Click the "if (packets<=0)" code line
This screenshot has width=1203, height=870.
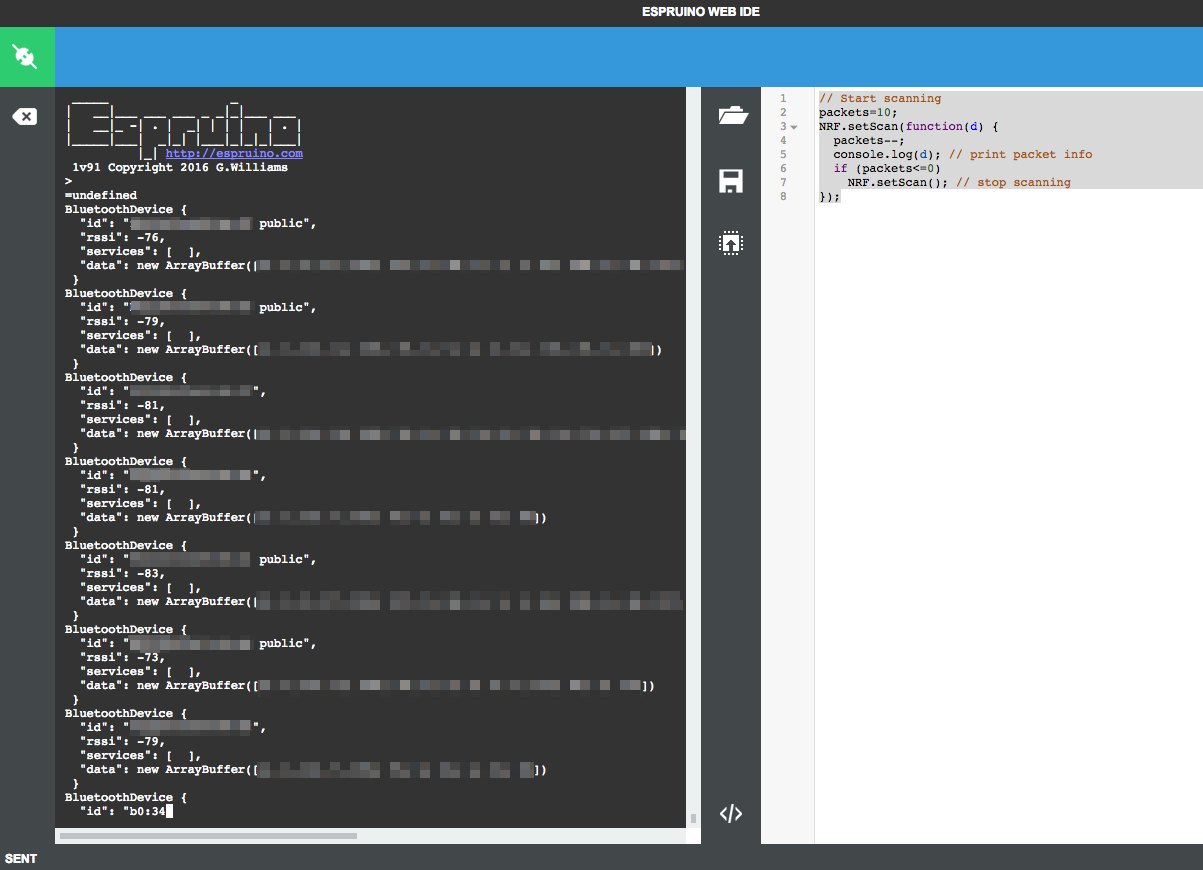pos(887,168)
